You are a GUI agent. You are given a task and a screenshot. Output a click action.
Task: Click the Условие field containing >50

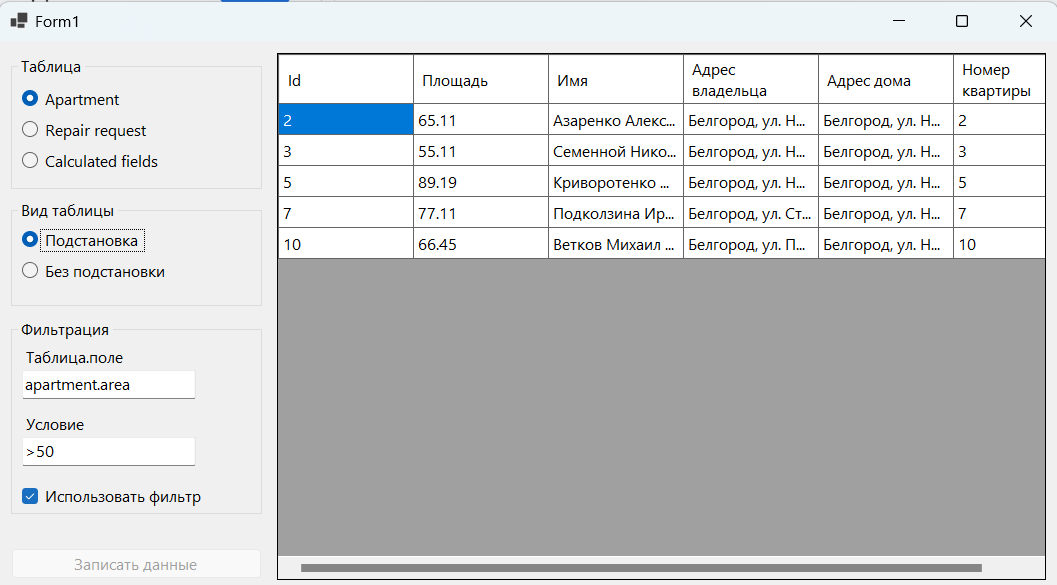(109, 452)
